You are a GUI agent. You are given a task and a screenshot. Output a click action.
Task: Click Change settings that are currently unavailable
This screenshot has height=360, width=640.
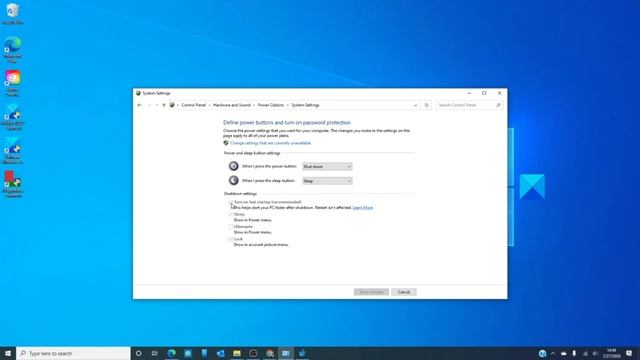(x=271, y=143)
